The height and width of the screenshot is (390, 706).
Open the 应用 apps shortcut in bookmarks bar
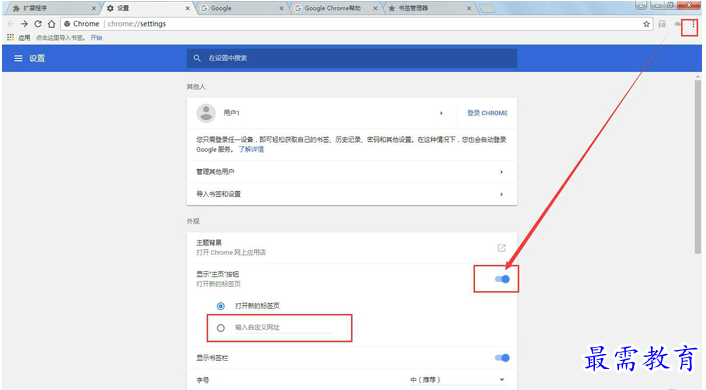[x=18, y=38]
